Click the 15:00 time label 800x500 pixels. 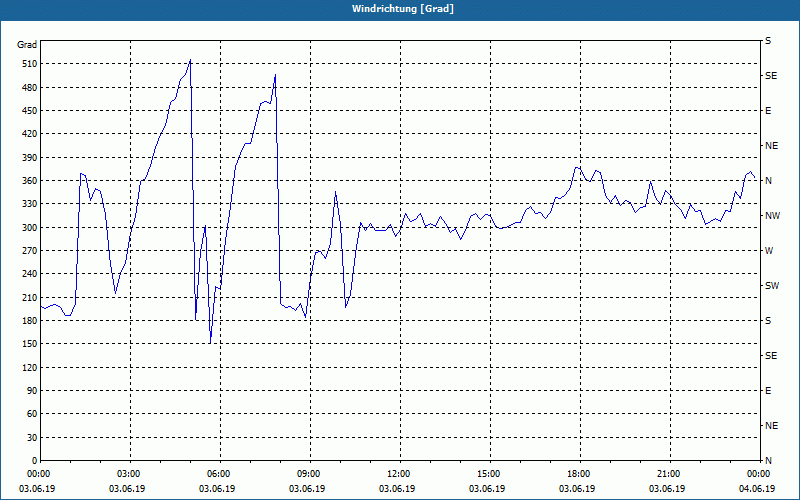(490, 474)
